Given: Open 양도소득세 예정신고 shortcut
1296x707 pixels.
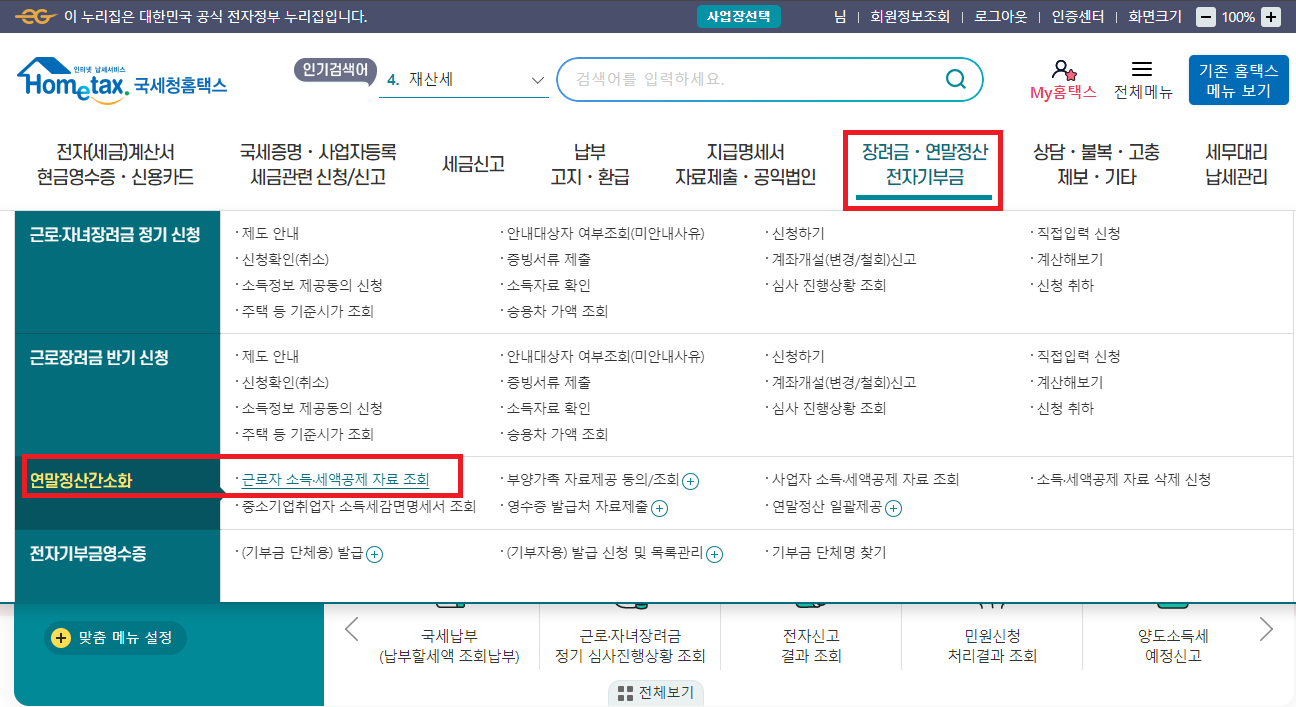Looking at the screenshot, I should tap(1173, 646).
